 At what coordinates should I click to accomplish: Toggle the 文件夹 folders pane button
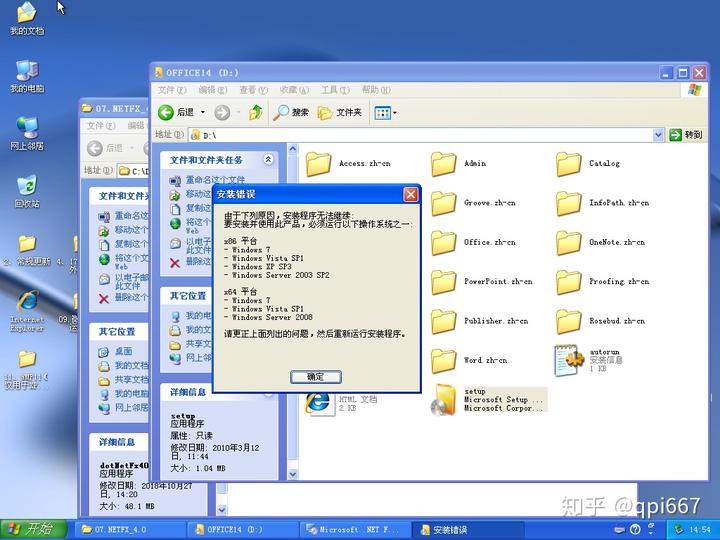tap(339, 112)
